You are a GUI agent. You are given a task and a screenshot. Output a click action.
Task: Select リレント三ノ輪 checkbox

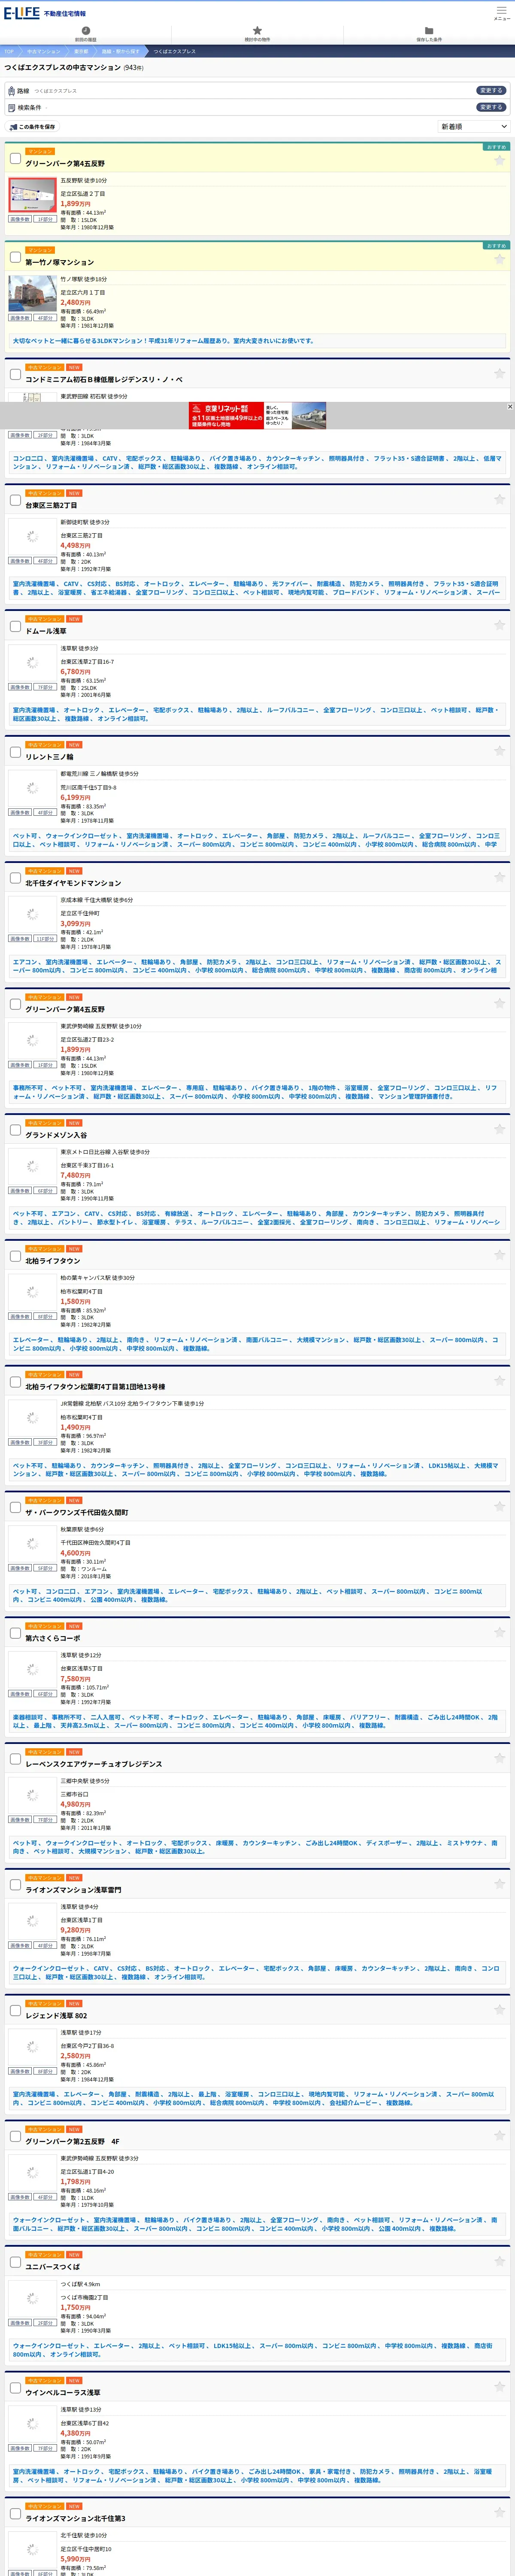(15, 752)
